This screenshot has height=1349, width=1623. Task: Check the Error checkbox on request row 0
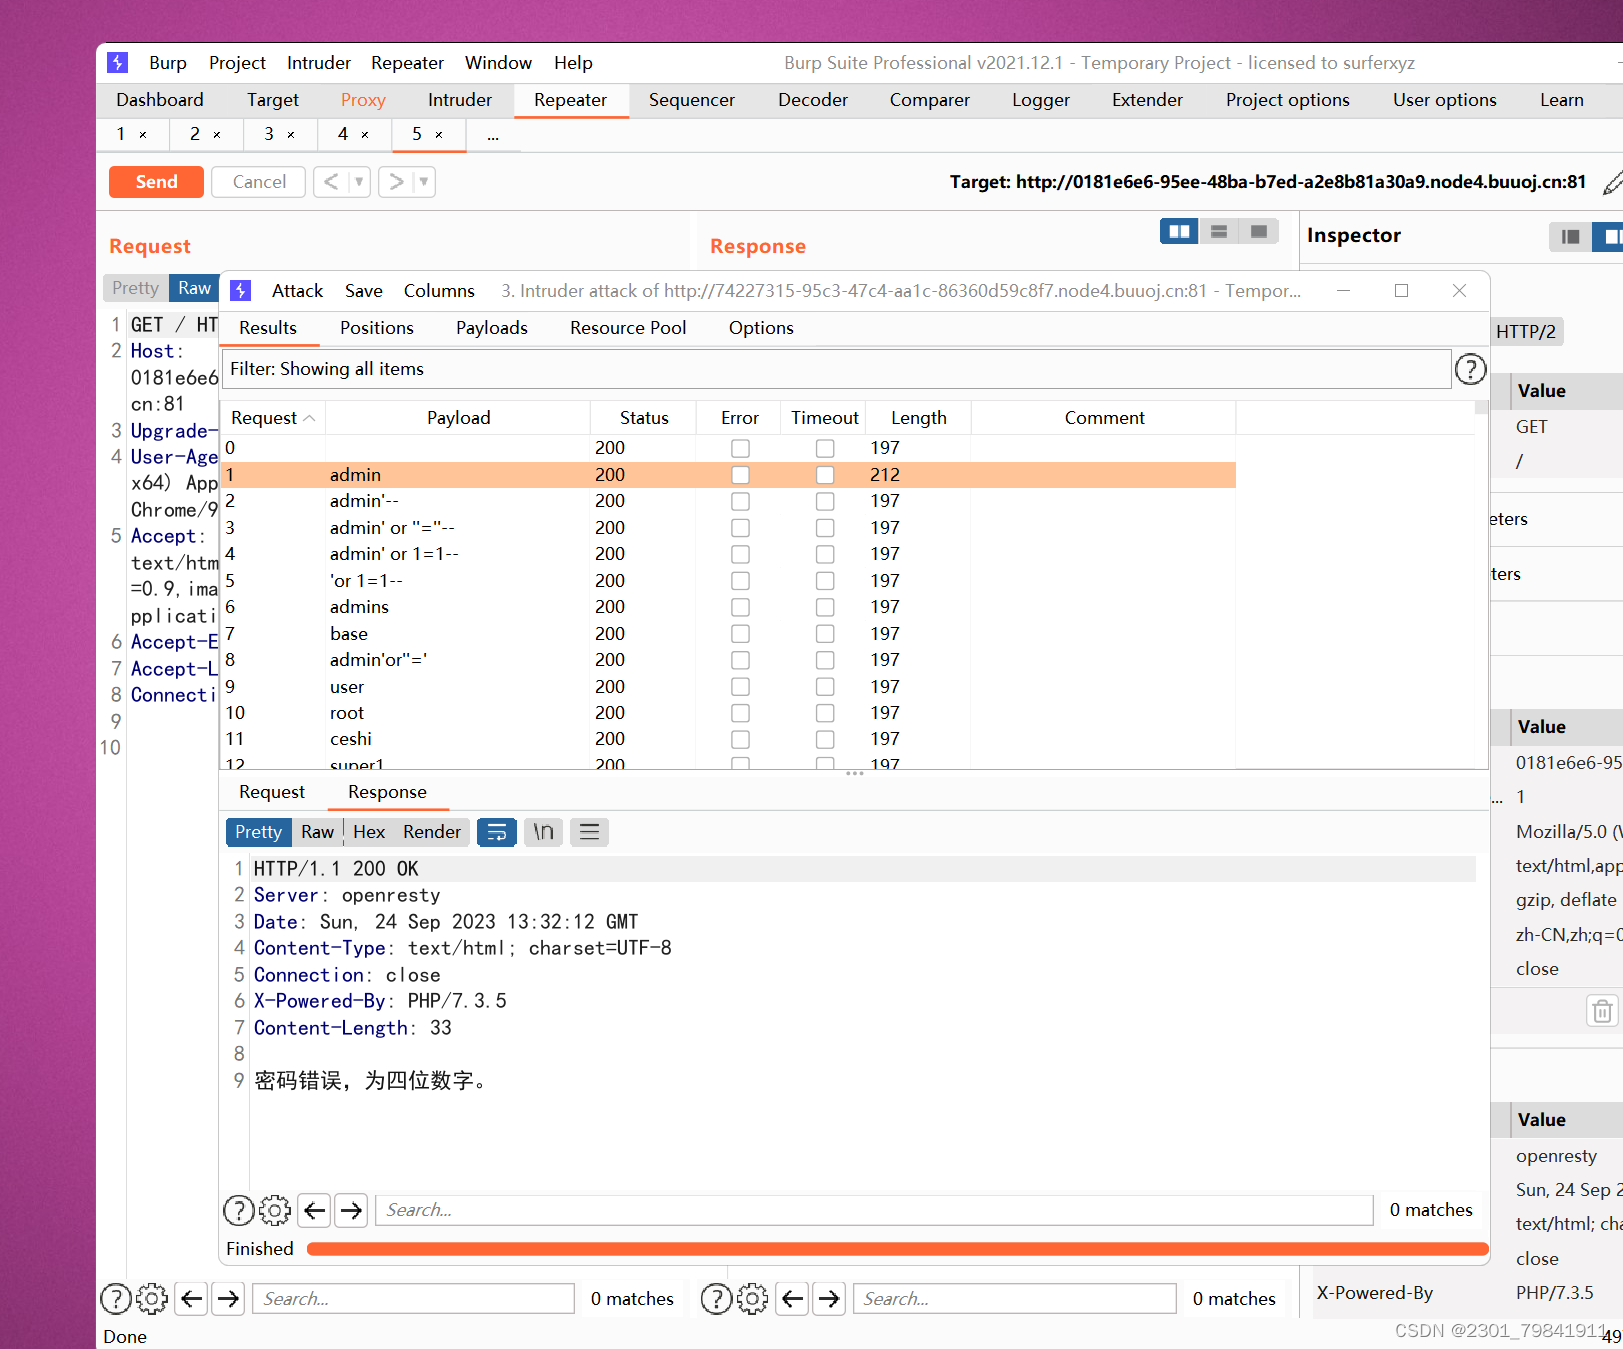(740, 448)
